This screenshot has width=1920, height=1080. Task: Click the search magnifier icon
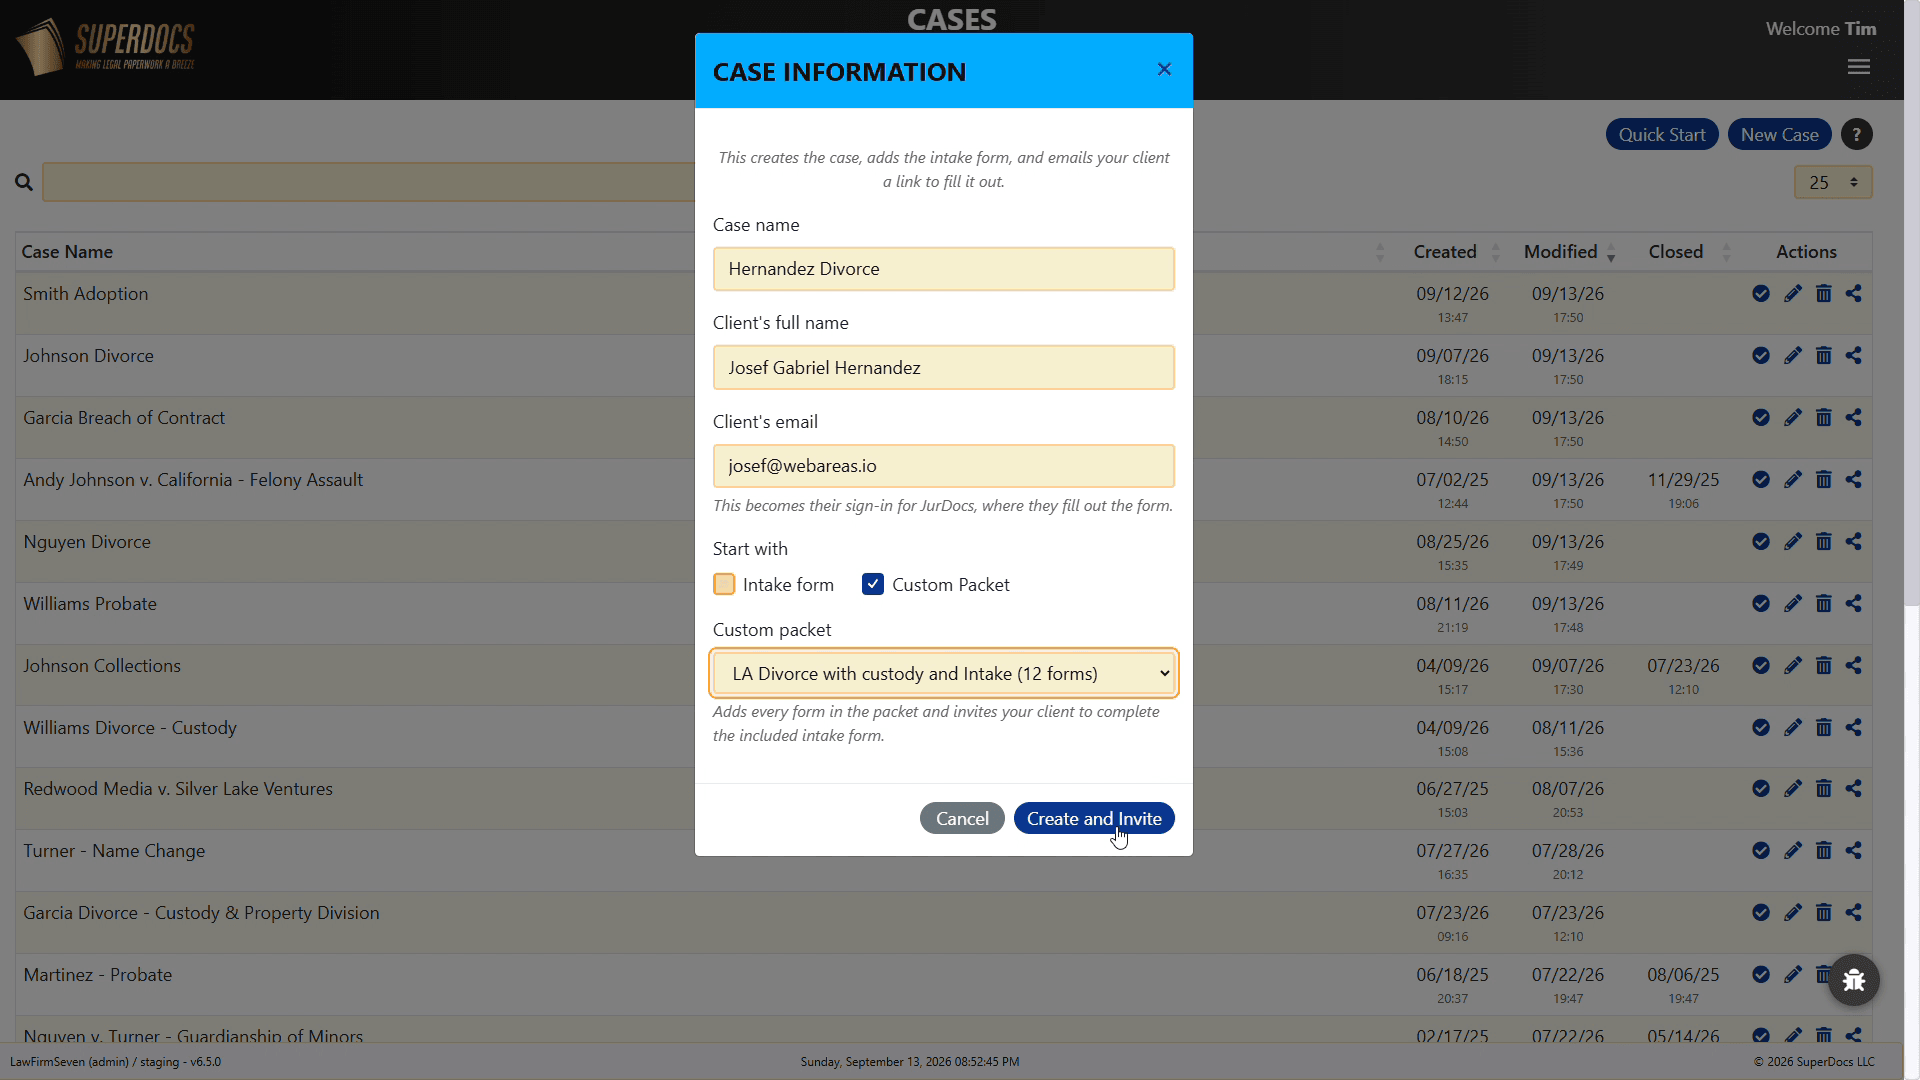pos(24,182)
